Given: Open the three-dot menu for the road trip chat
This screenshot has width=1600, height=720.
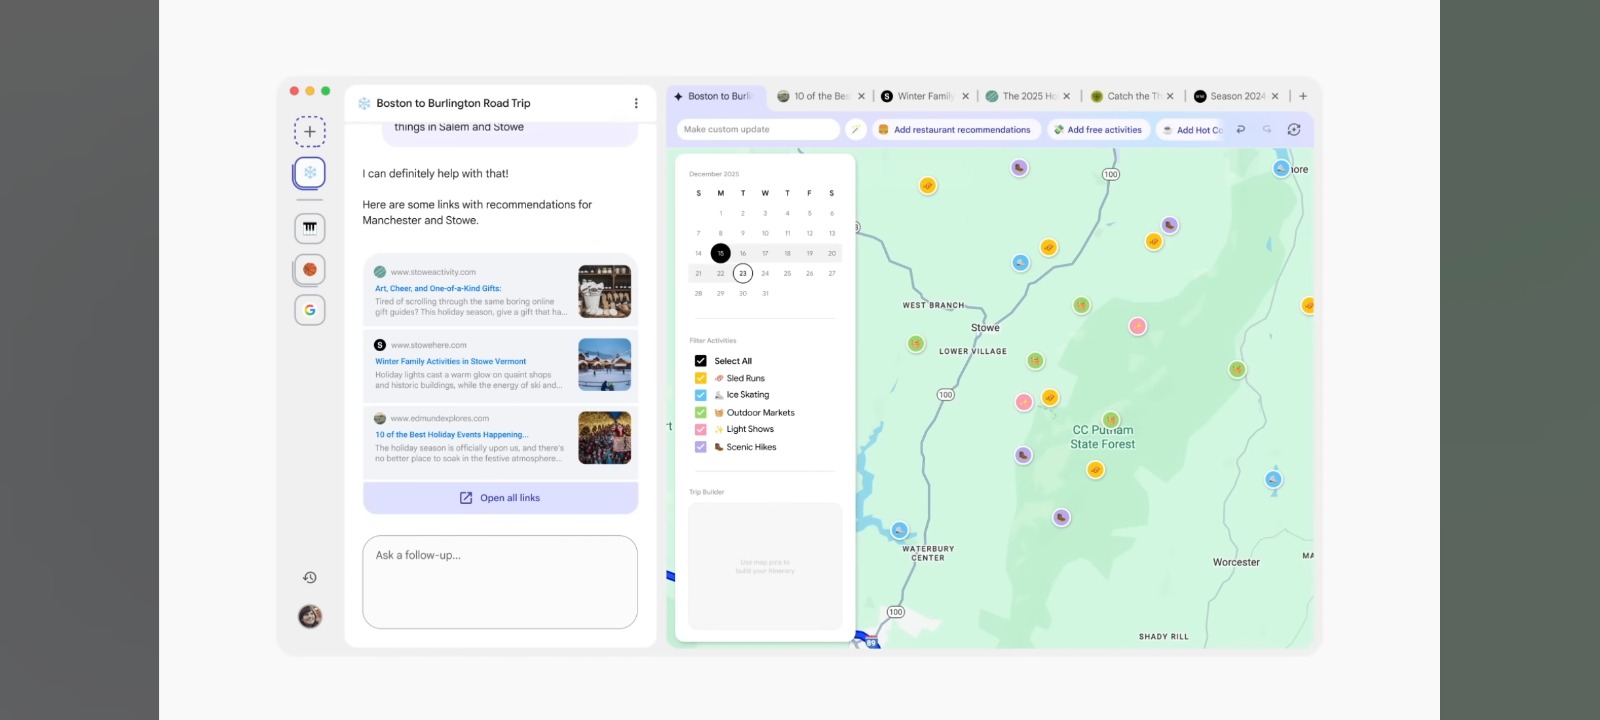Looking at the screenshot, I should tap(636, 103).
